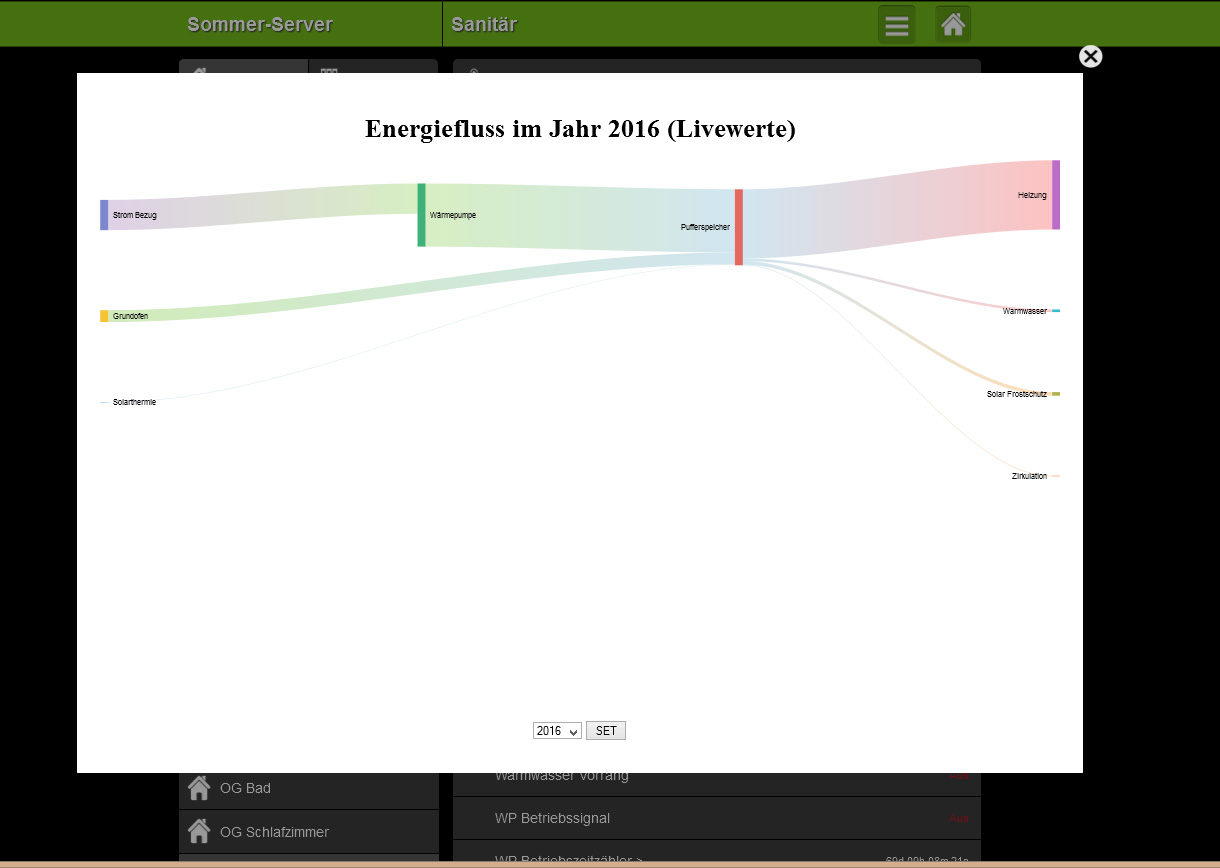Click house icon beside OG Bad
The image size is (1220, 868).
coord(199,788)
